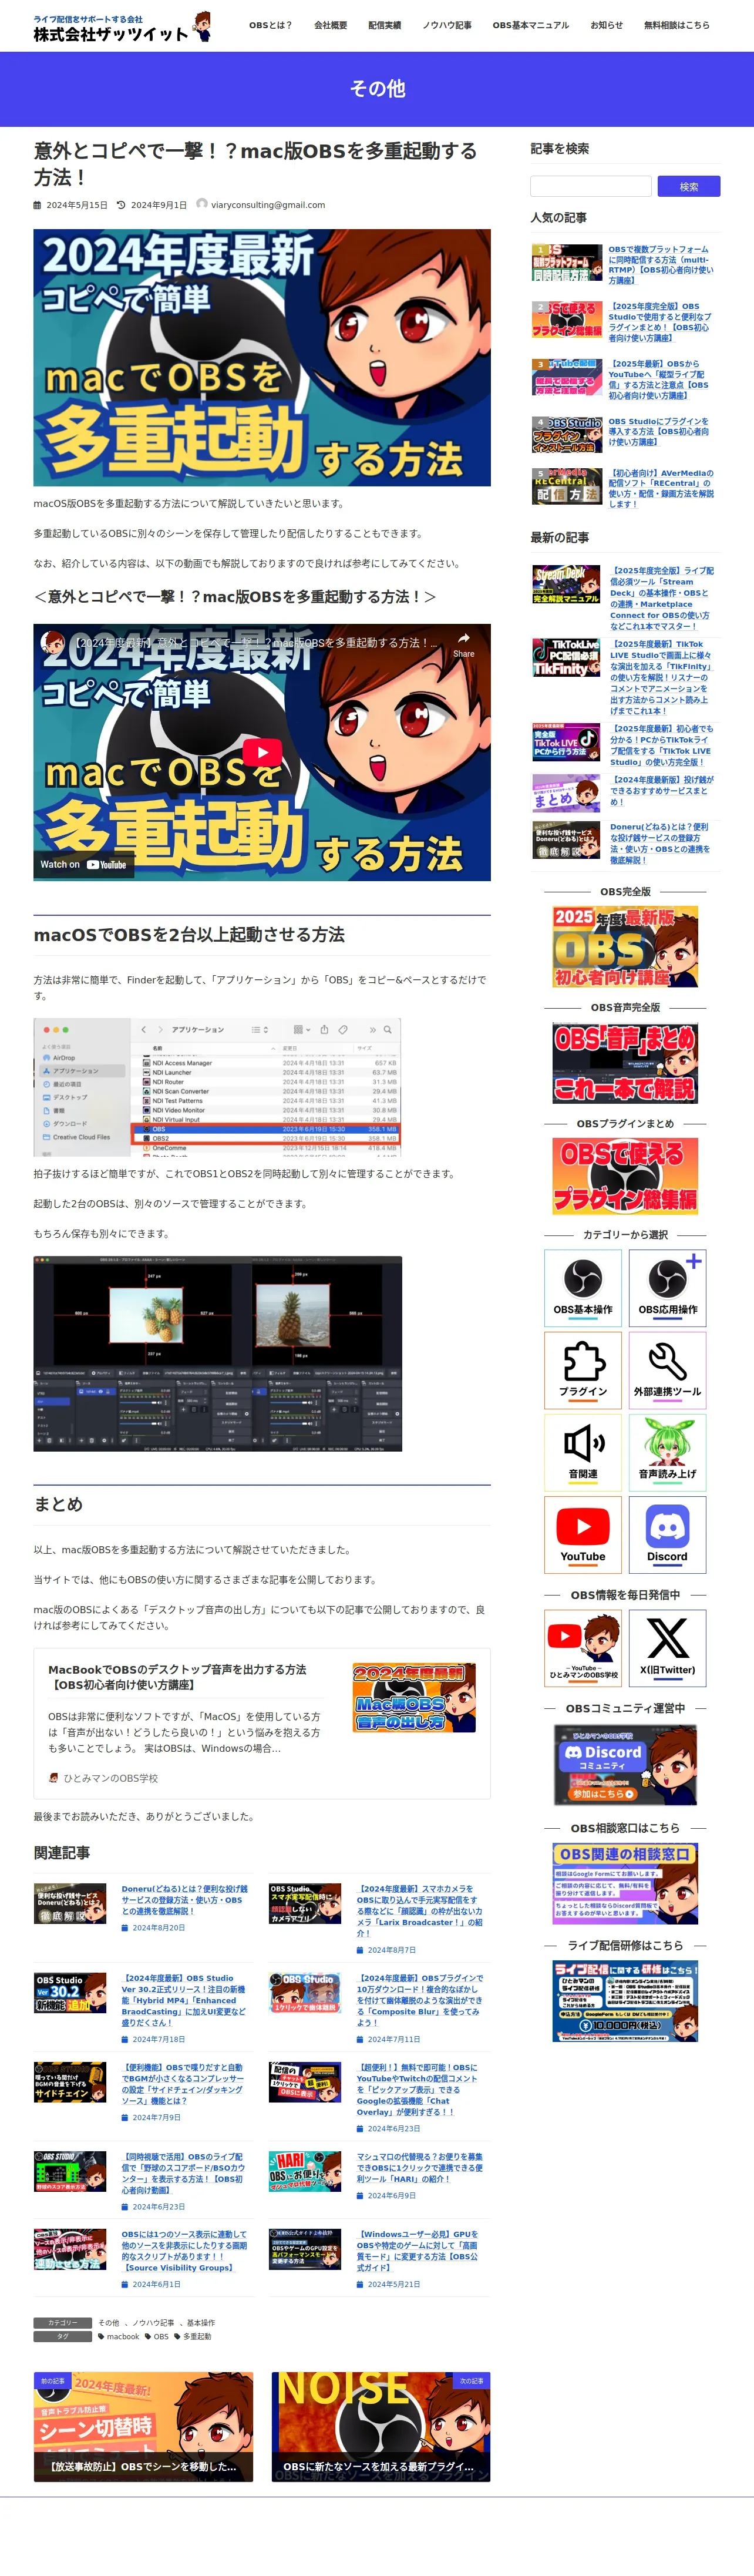Viewport: 754px width, 2576px height.
Task: Open popular article on YouTube 縦型ライブ配信
Action: pyautogui.click(x=660, y=380)
